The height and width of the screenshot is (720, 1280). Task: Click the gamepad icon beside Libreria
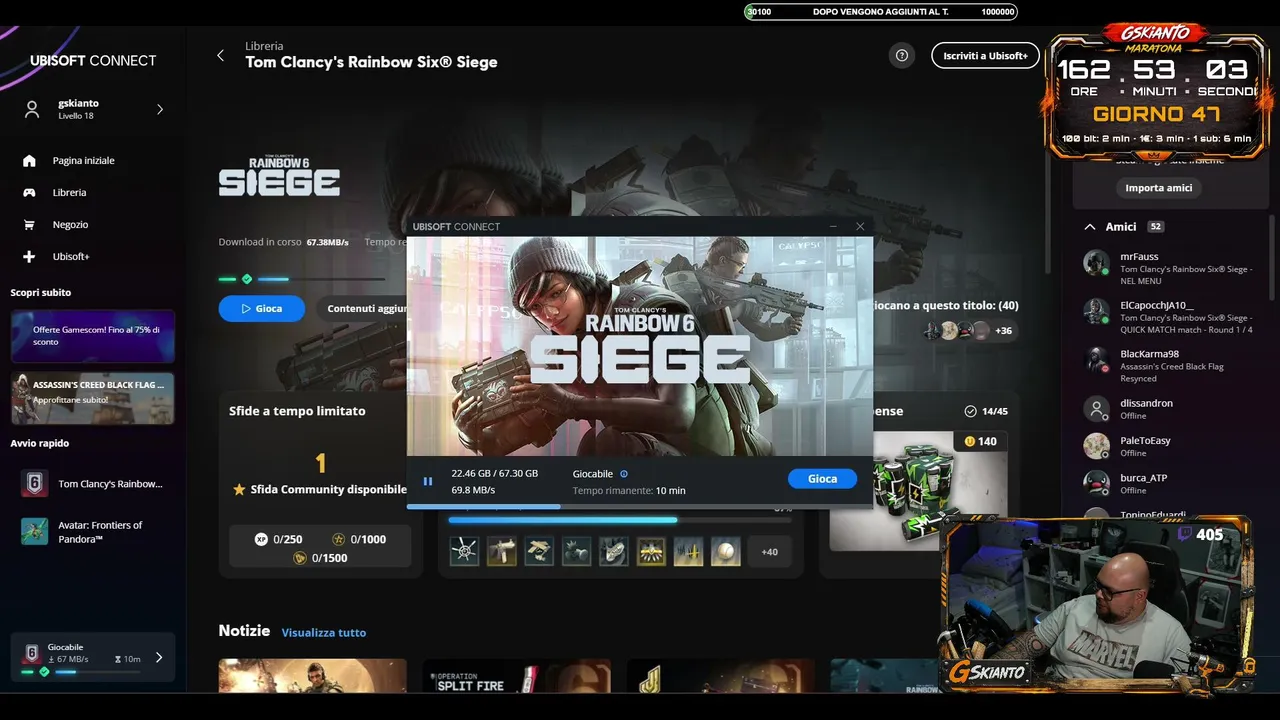pos(29,192)
